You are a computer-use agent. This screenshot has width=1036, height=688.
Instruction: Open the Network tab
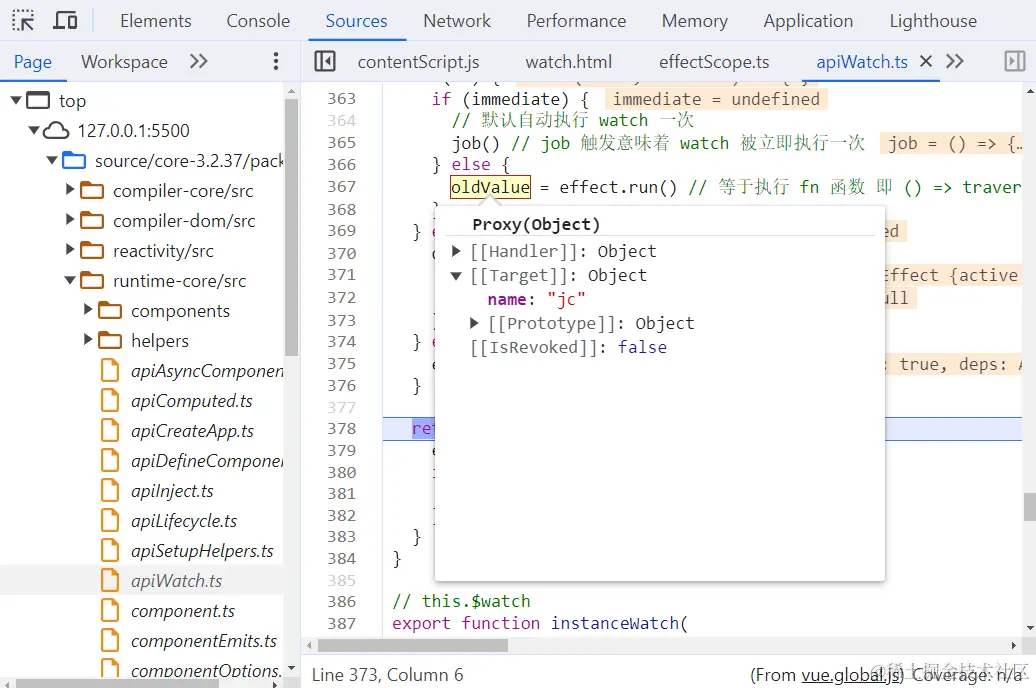click(x=457, y=21)
